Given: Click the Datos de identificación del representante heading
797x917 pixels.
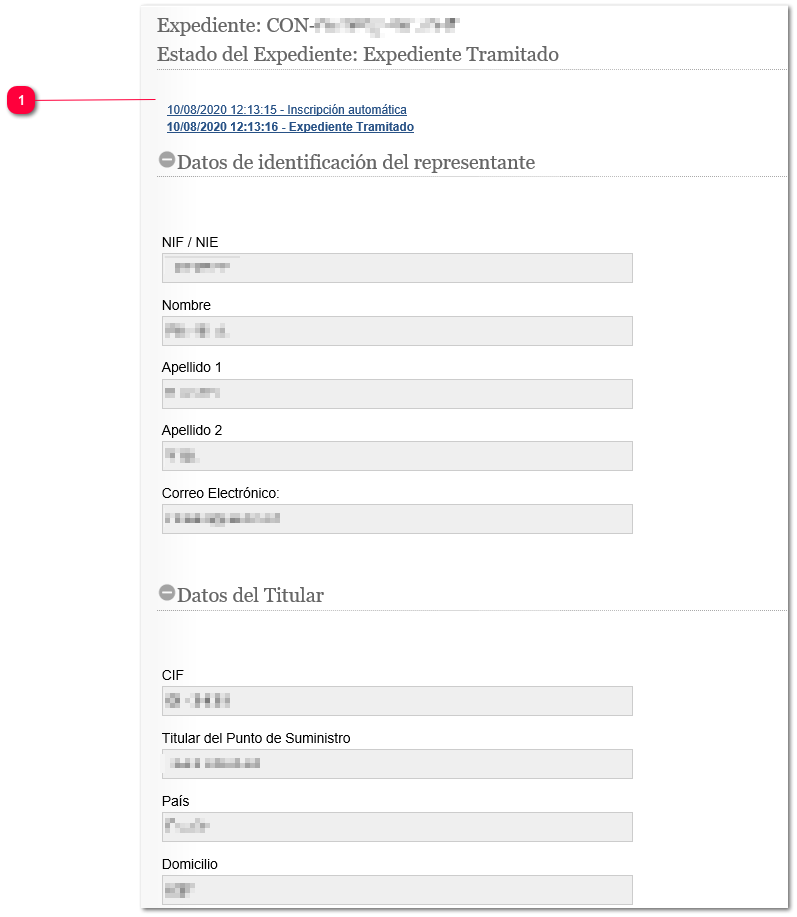Looking at the screenshot, I should pos(356,163).
